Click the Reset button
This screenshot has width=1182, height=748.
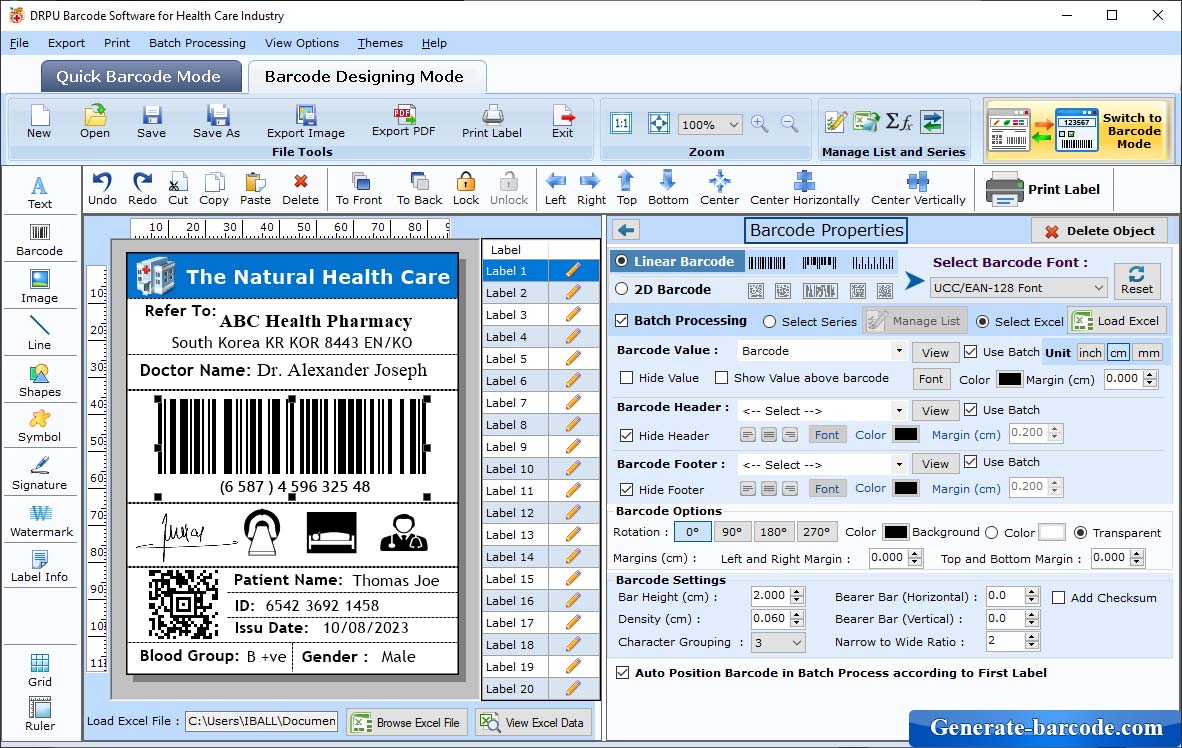pos(1137,280)
